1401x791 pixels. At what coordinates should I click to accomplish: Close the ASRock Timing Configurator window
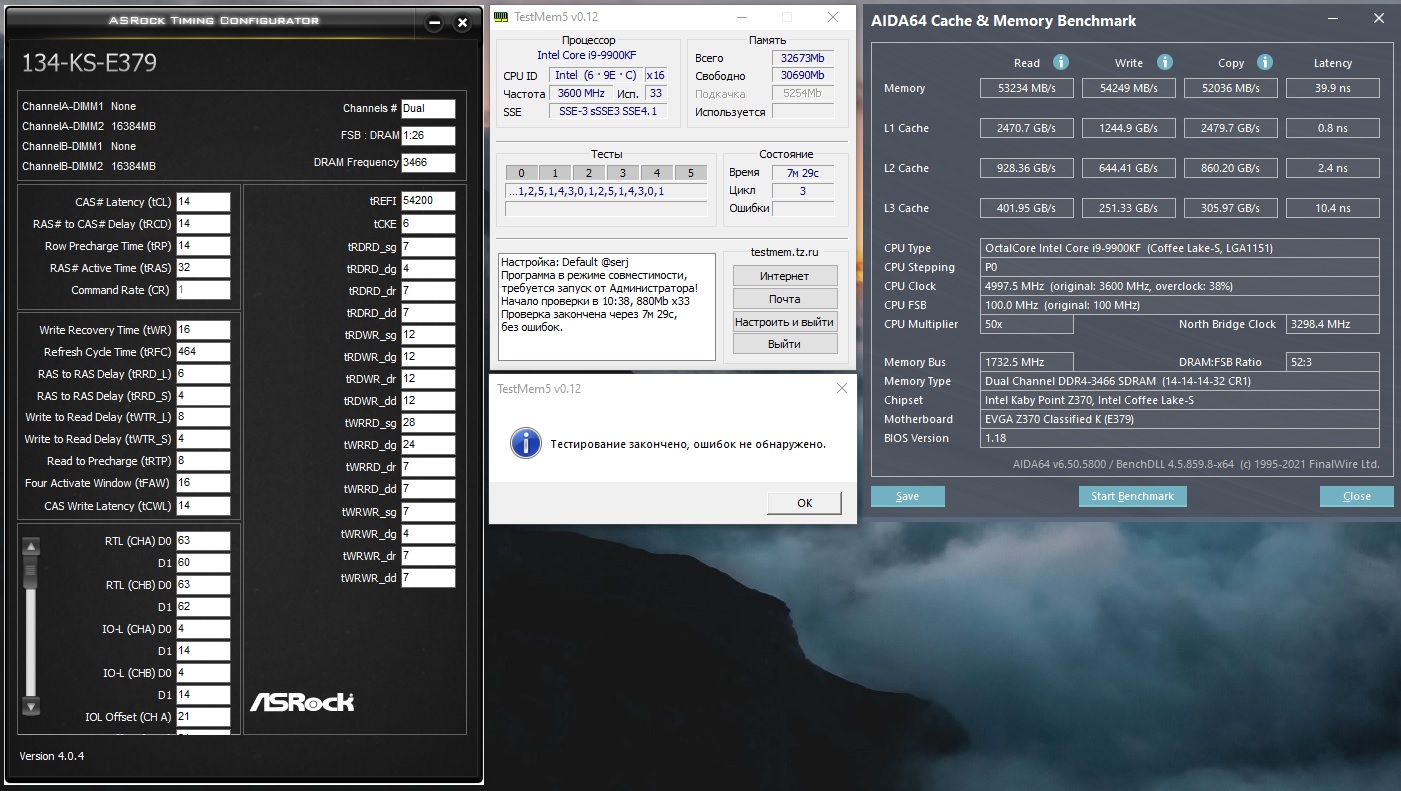[462, 23]
